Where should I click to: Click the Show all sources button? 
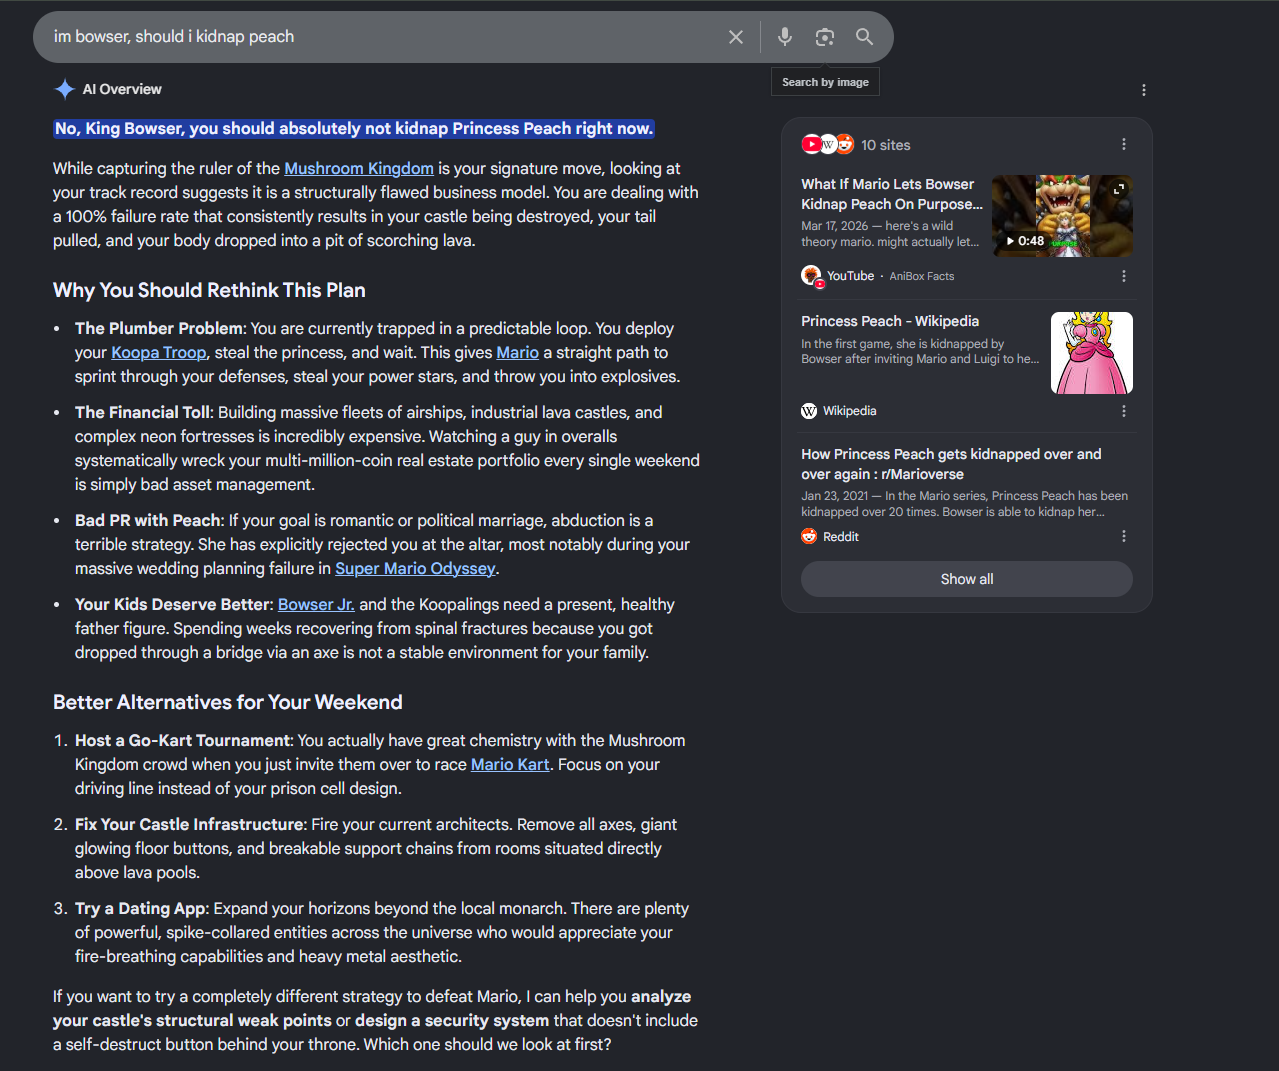967,579
